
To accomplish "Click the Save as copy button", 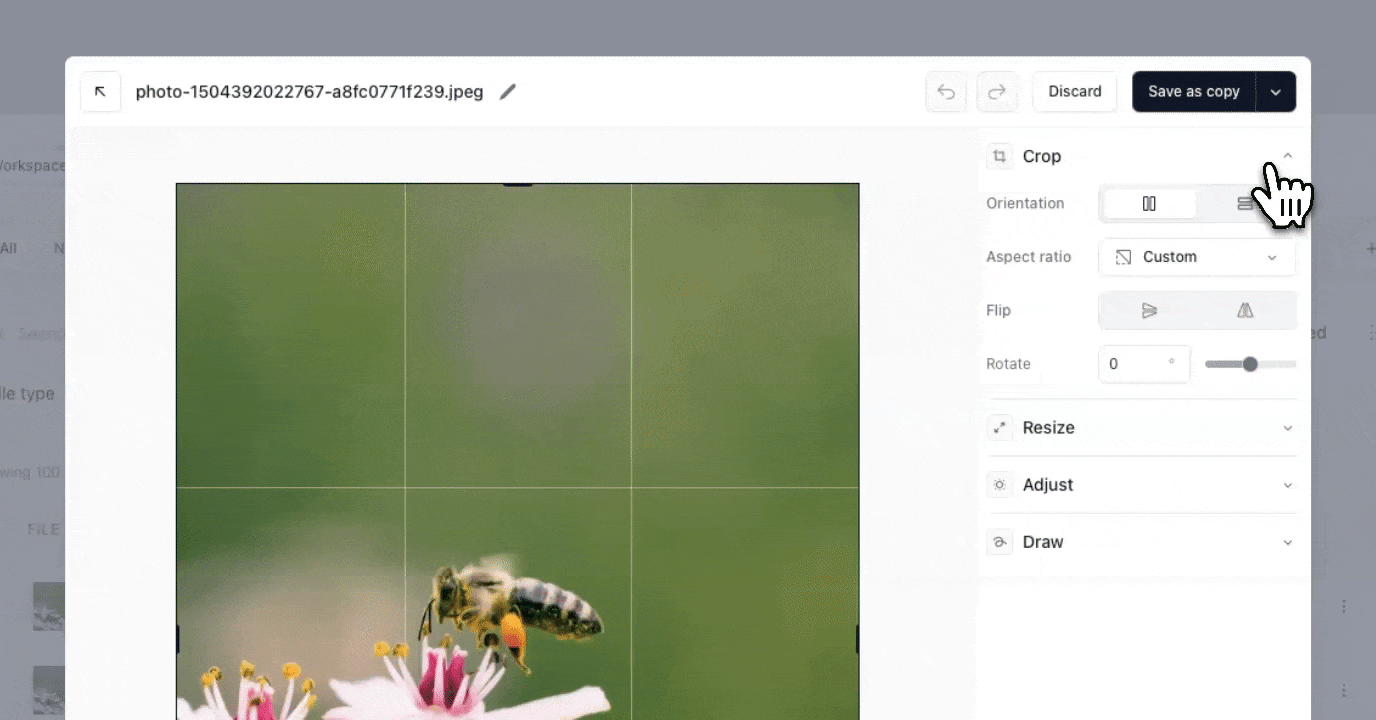I will 1193,91.
